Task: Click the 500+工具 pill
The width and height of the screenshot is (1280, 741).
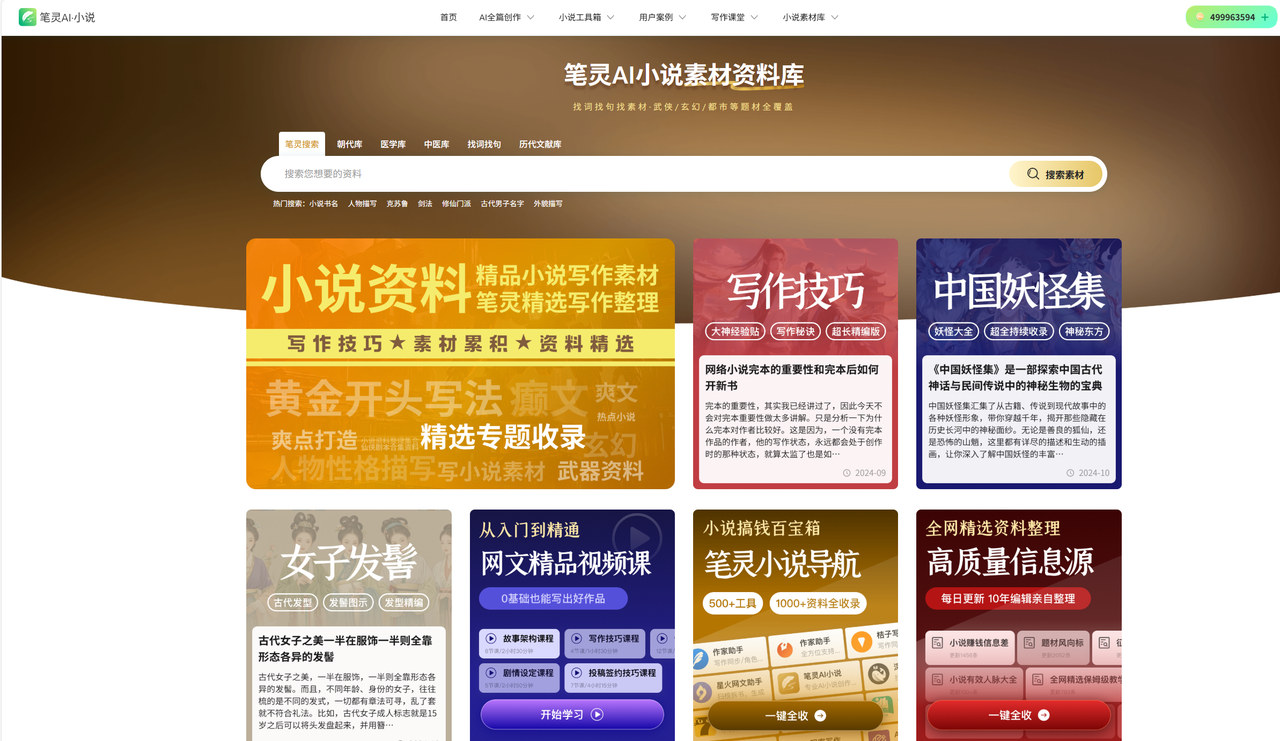Action: pos(733,603)
